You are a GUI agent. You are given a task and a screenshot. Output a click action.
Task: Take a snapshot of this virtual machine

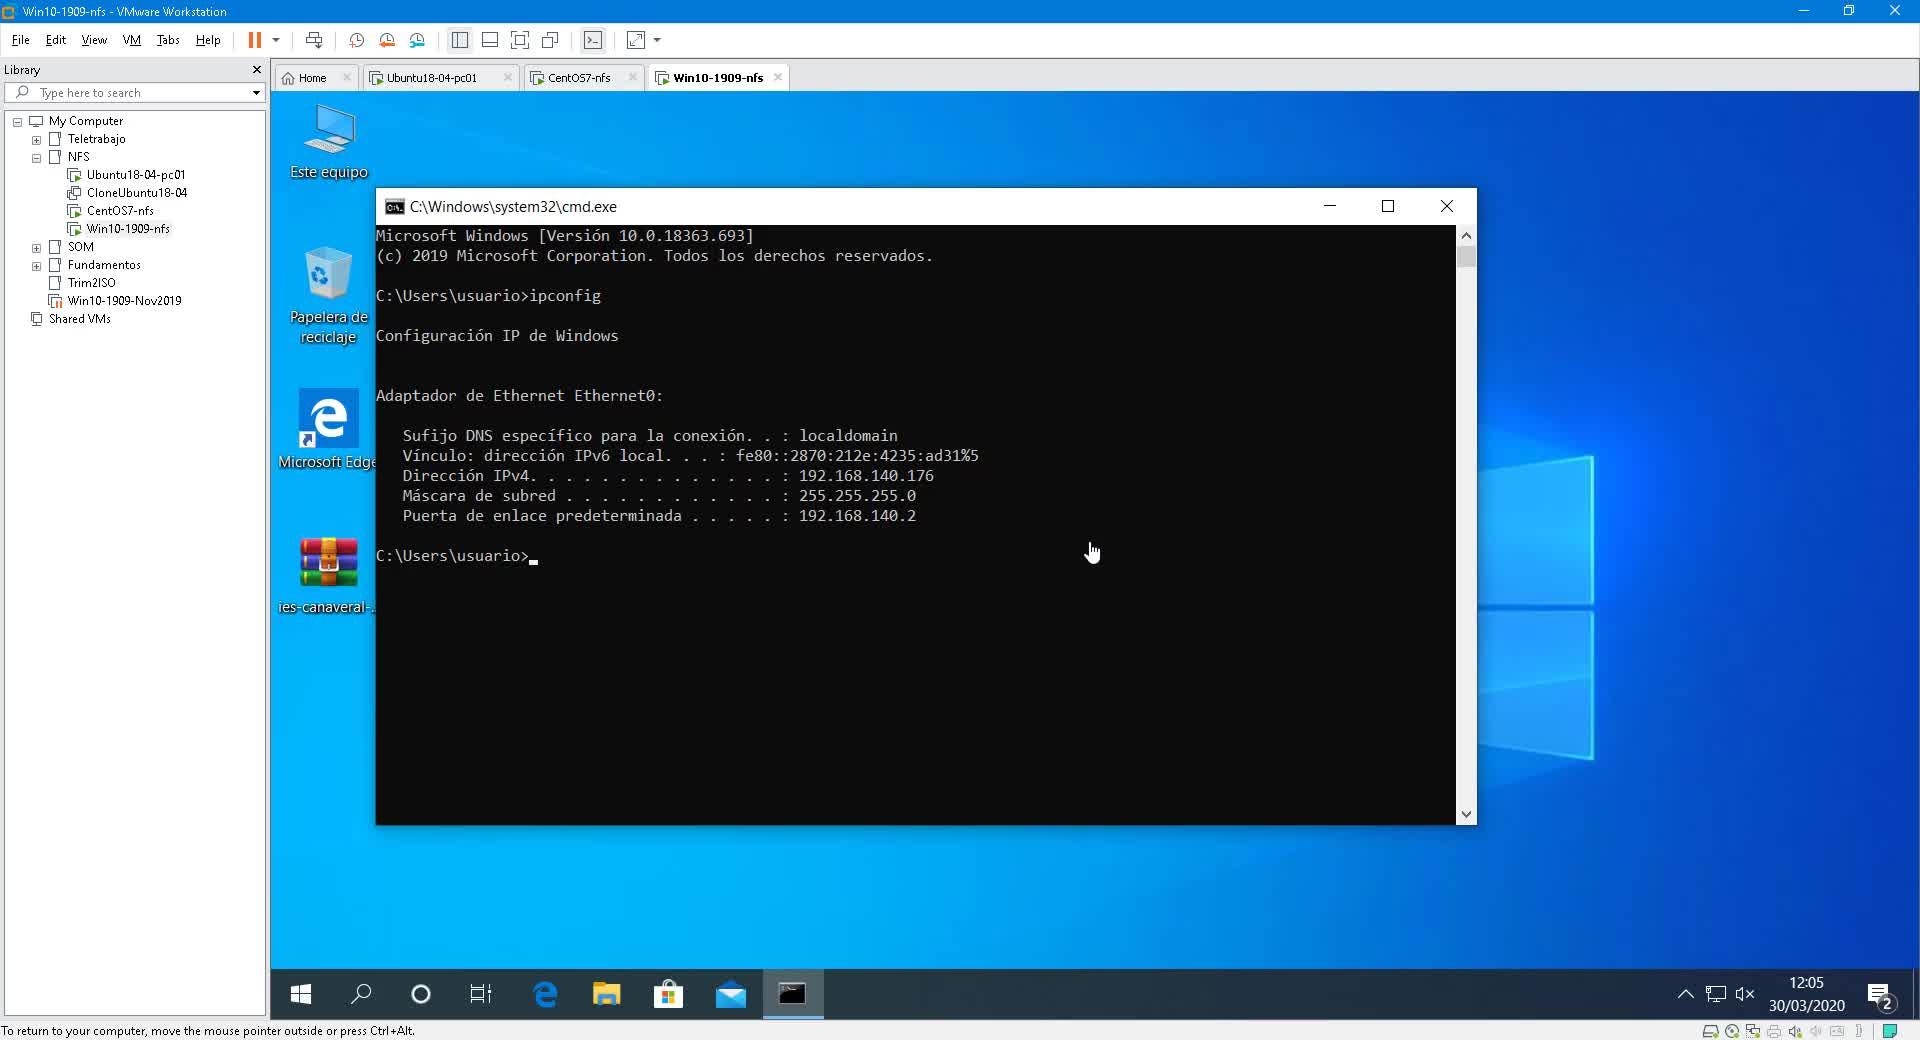pyautogui.click(x=356, y=40)
